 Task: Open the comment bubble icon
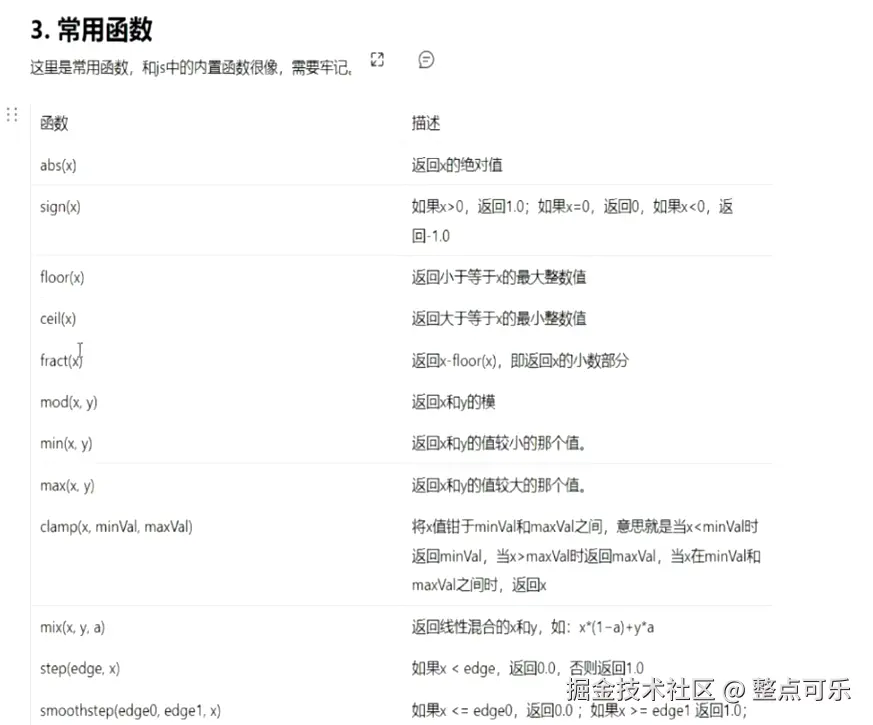[426, 59]
